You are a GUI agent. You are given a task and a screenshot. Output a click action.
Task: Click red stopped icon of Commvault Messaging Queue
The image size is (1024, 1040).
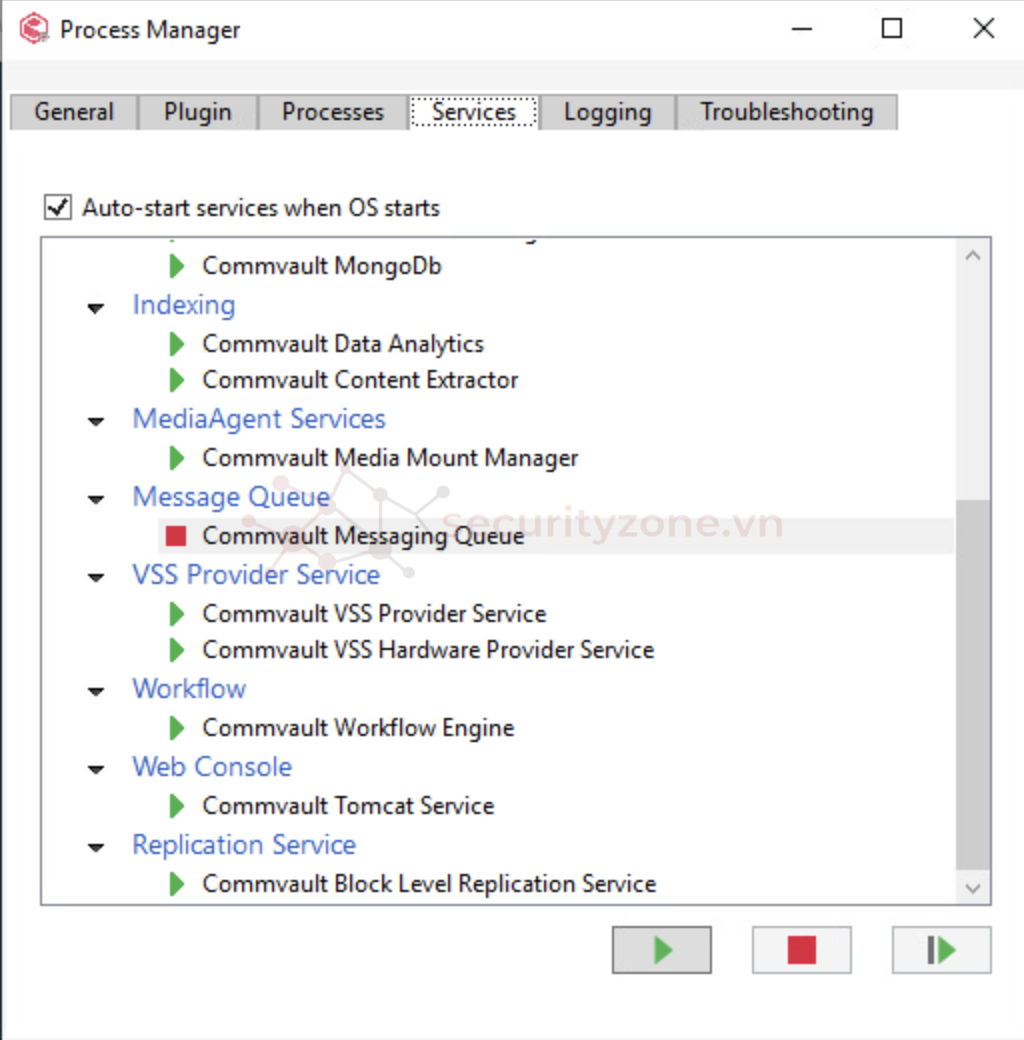176,536
